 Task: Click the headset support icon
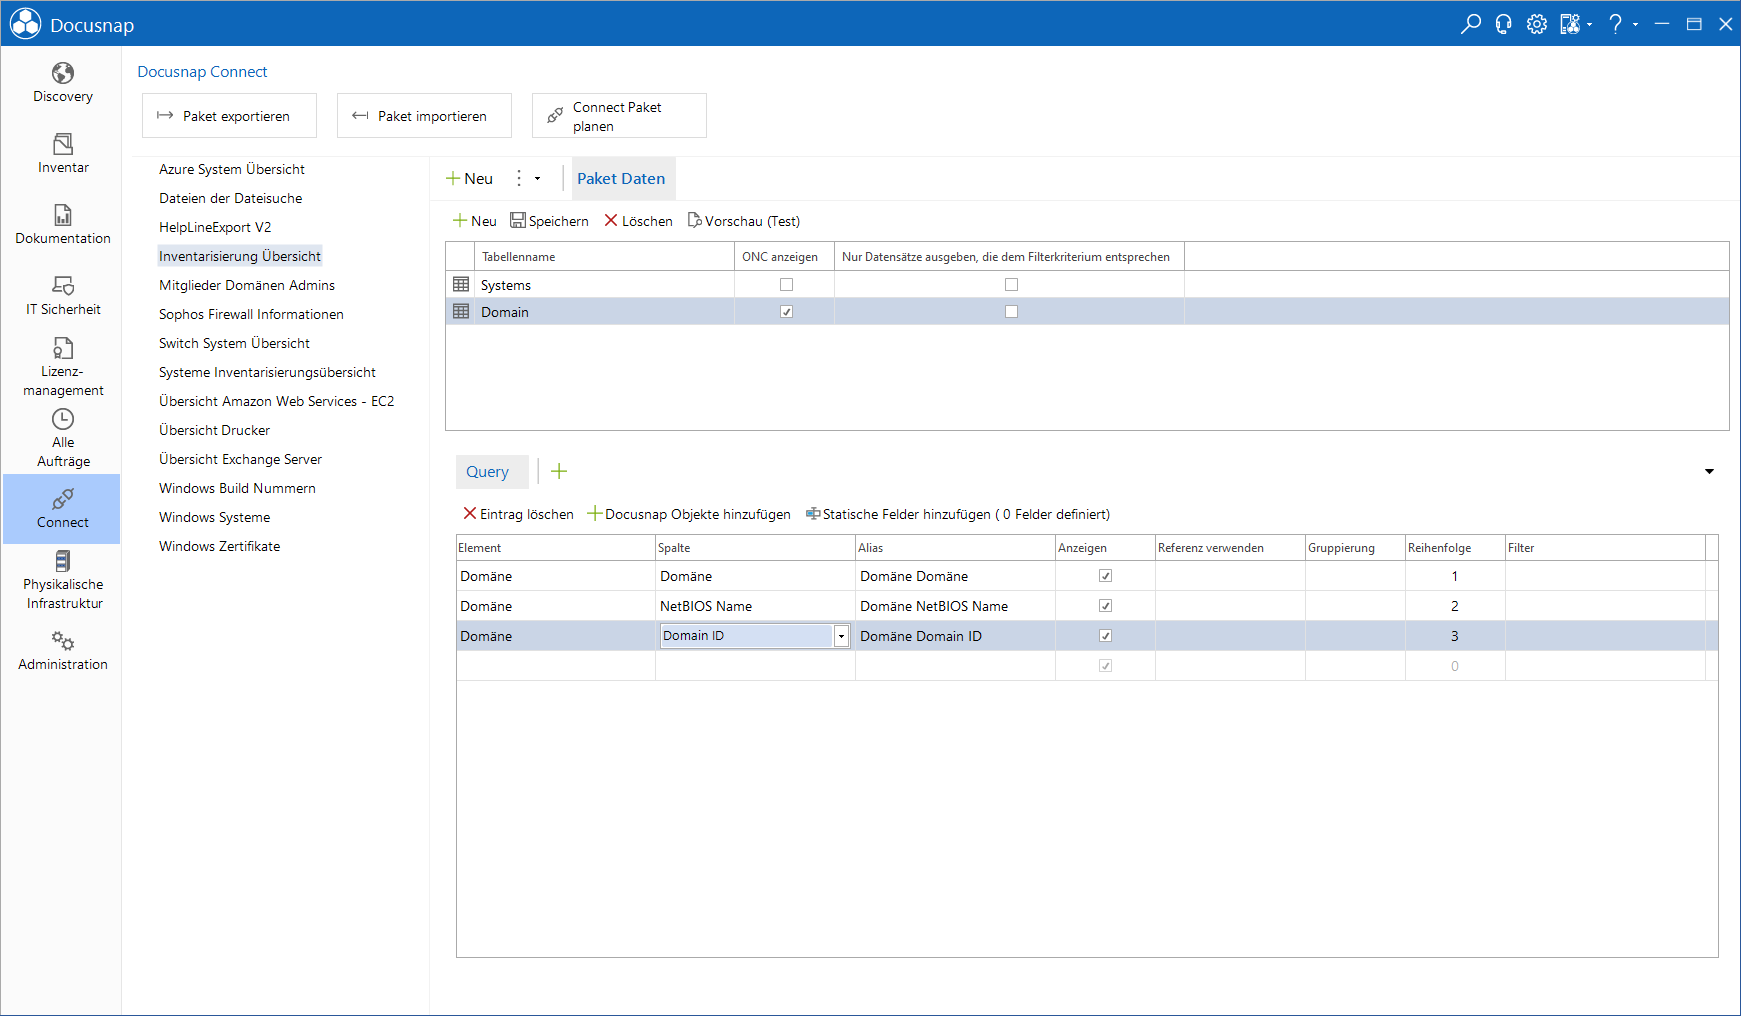(1503, 24)
